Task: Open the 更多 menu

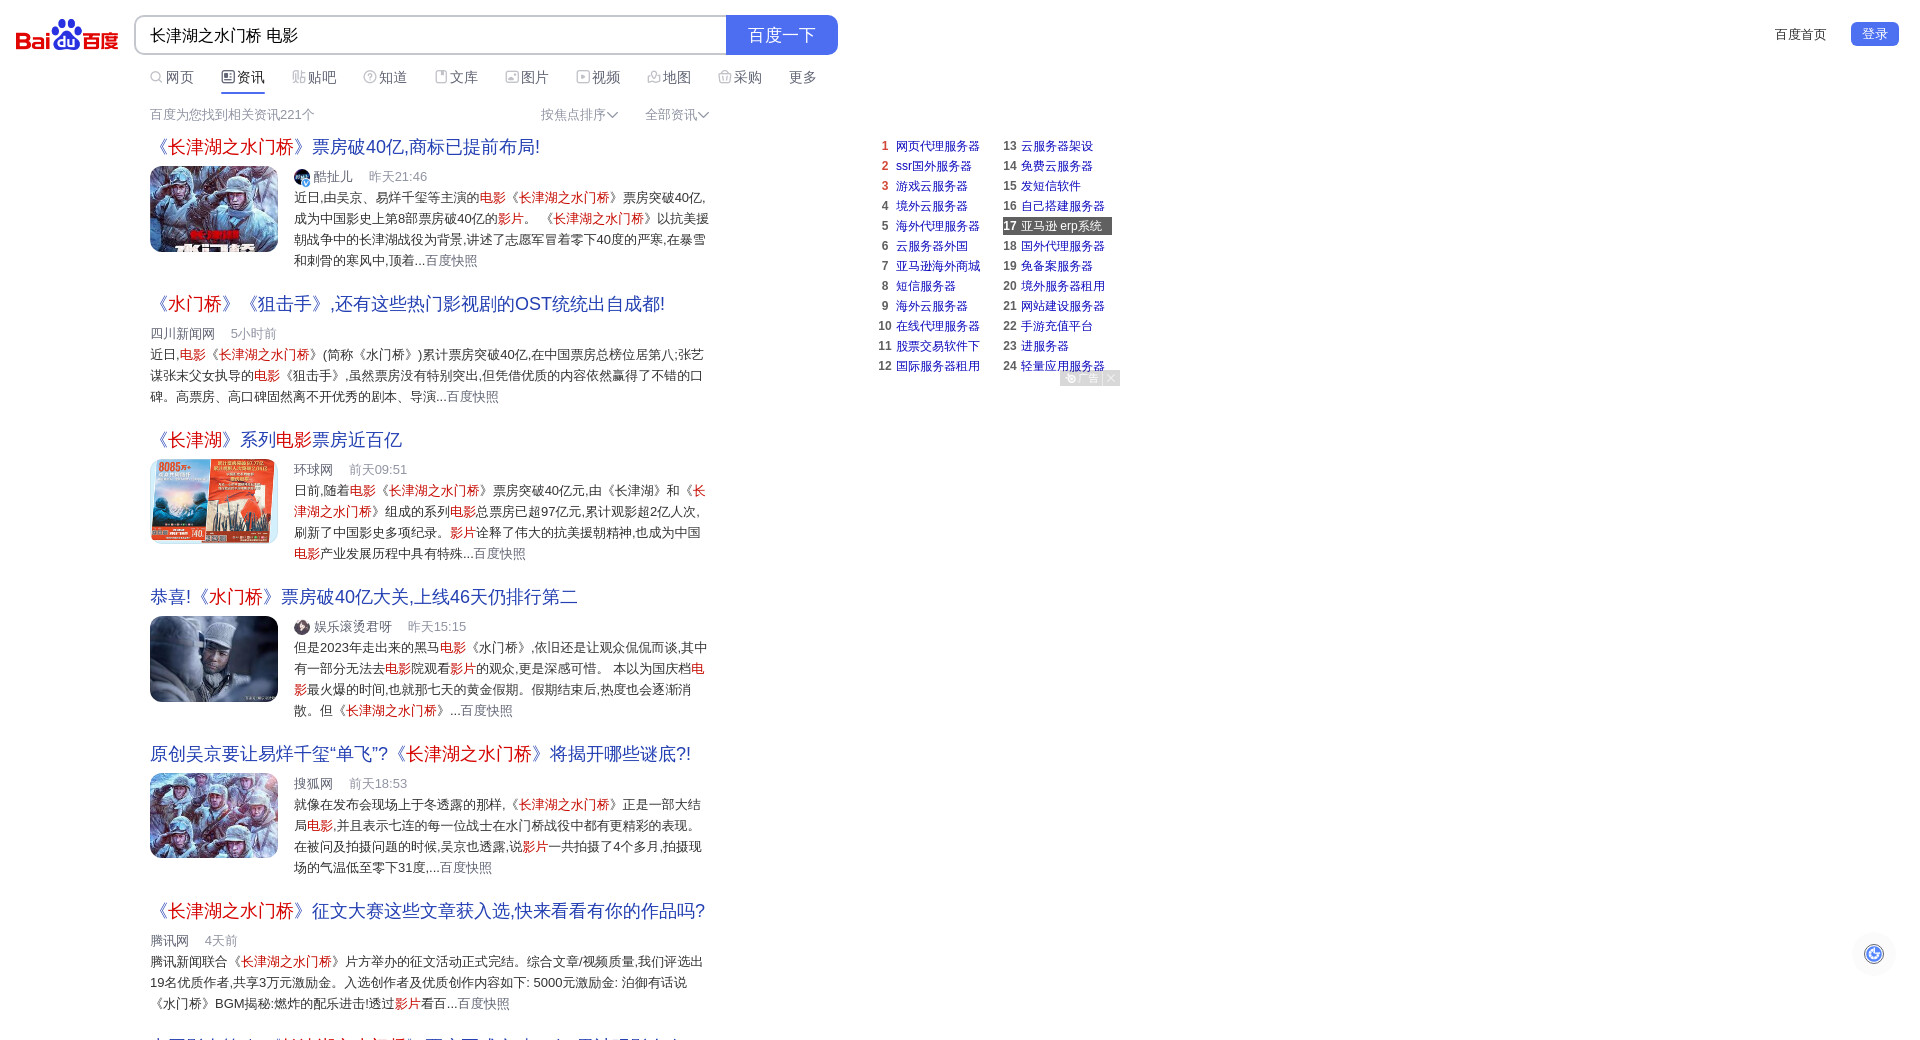Action: pyautogui.click(x=802, y=78)
